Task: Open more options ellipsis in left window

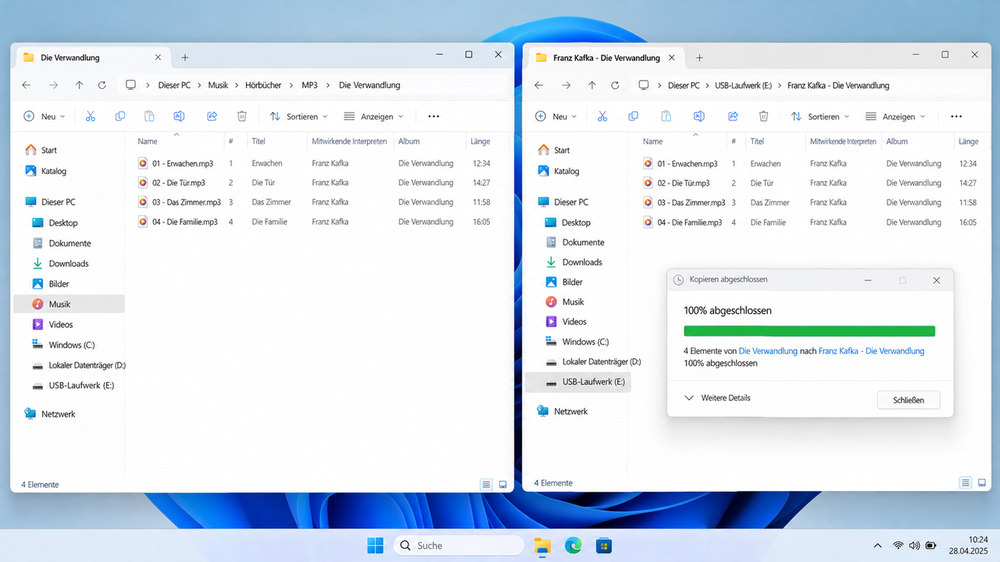Action: pos(434,116)
